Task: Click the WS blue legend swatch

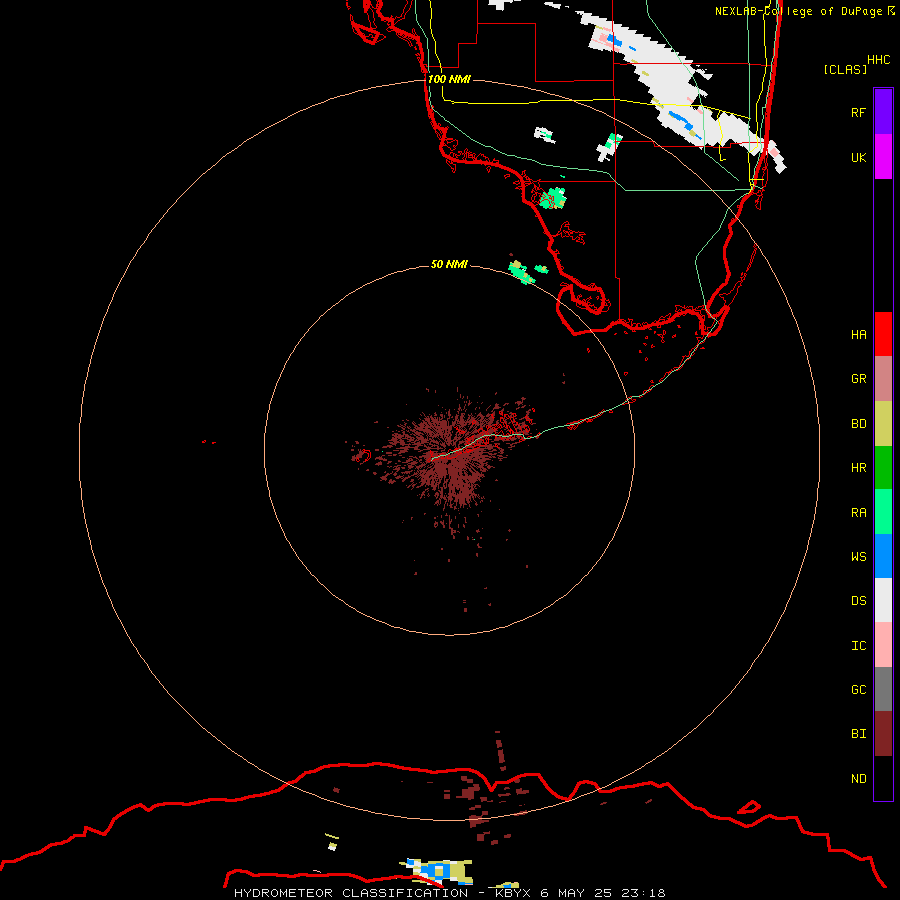Action: pos(883,556)
